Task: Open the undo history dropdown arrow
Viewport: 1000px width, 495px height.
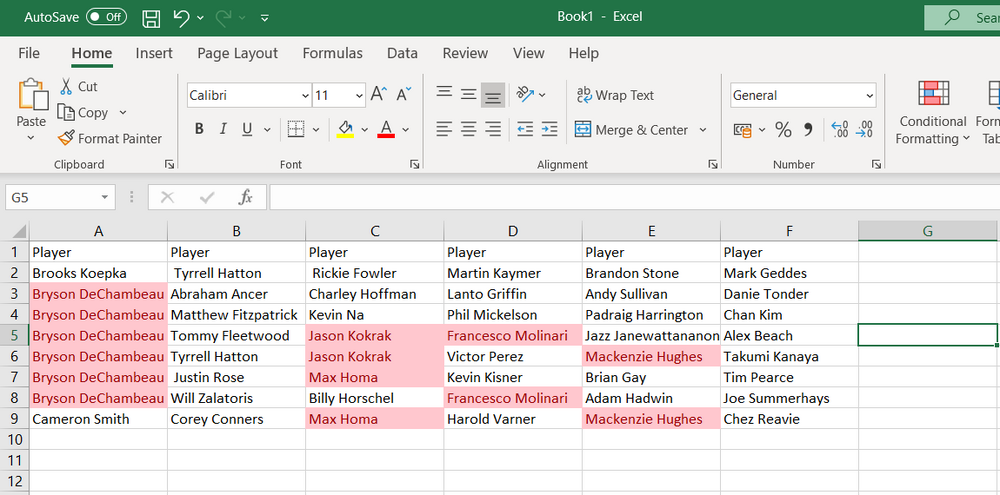Action: [x=200, y=18]
